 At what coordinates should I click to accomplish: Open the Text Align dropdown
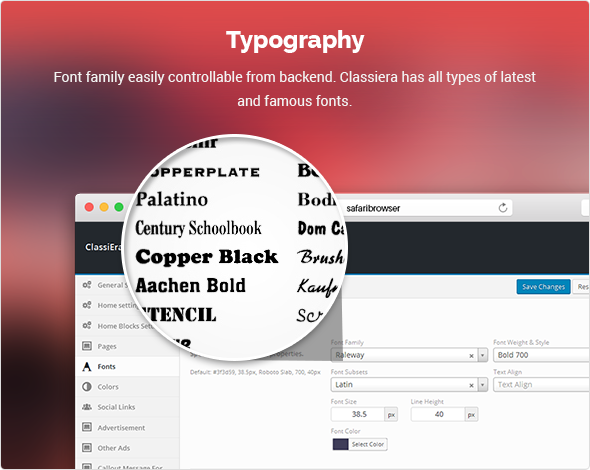tap(541, 385)
